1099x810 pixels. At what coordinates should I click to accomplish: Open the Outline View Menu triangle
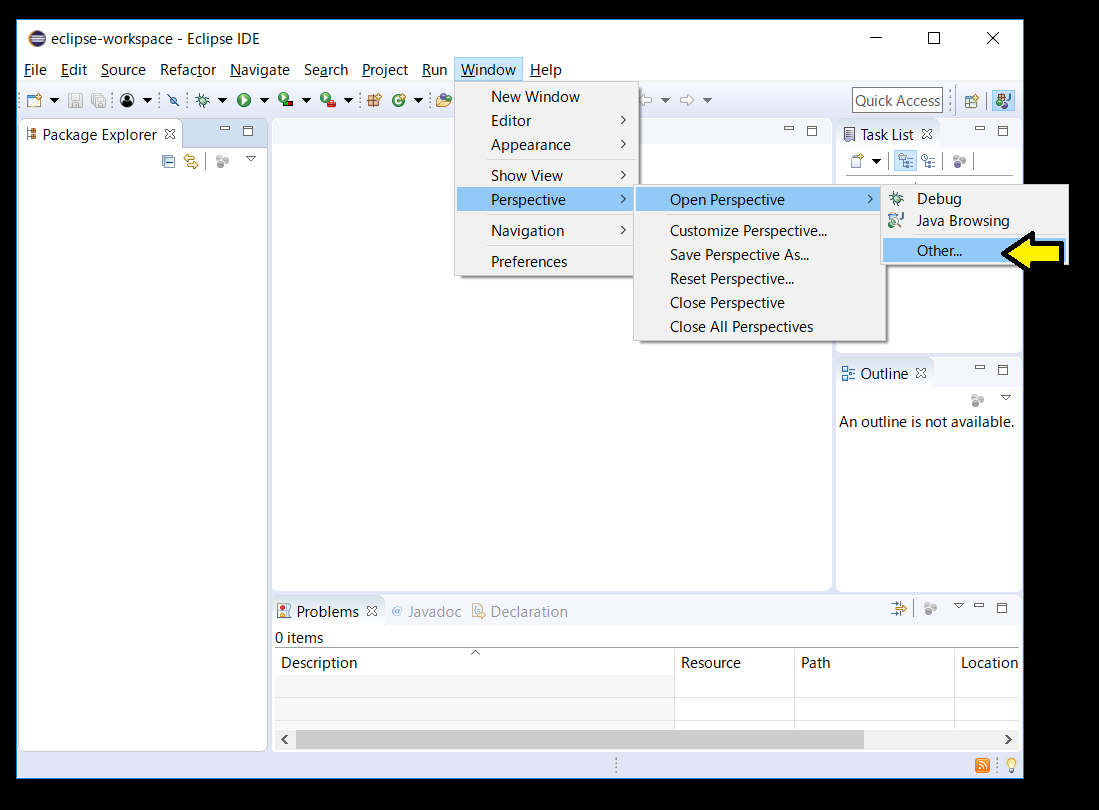click(x=1006, y=397)
